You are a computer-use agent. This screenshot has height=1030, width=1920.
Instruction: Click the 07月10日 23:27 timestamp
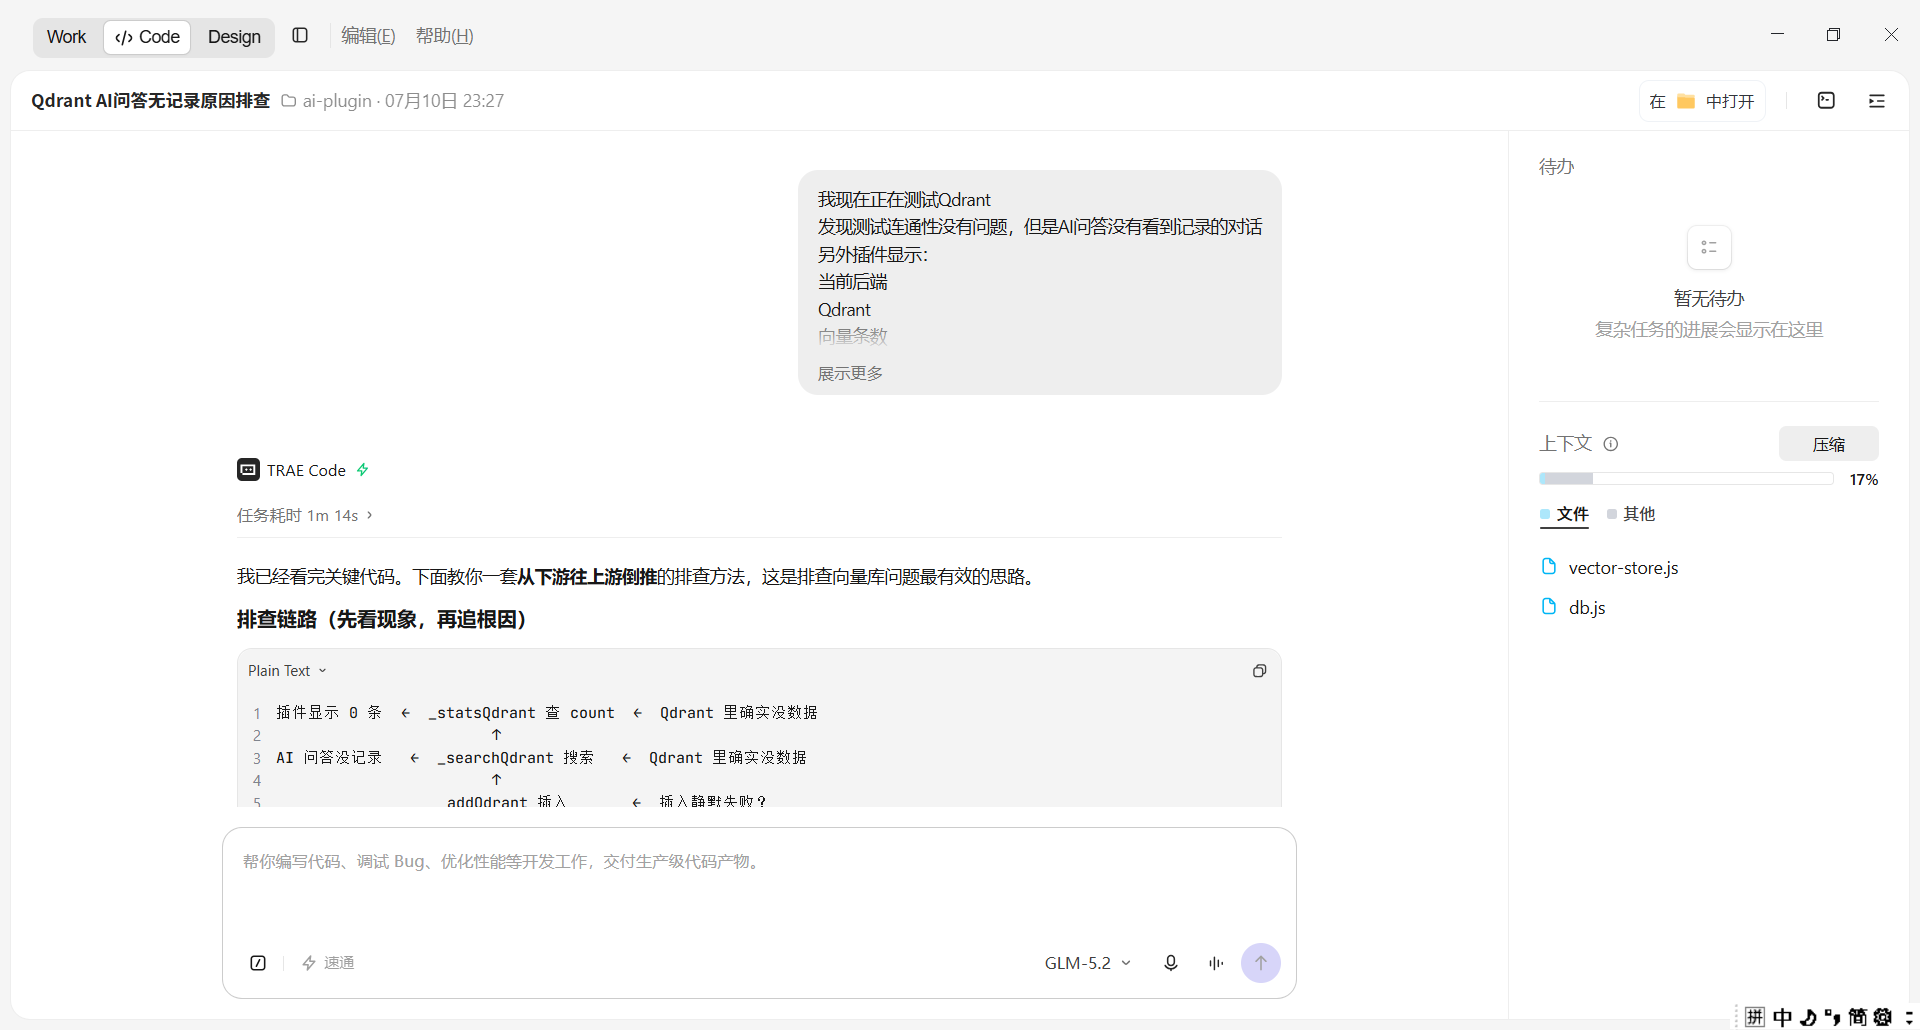tap(445, 101)
